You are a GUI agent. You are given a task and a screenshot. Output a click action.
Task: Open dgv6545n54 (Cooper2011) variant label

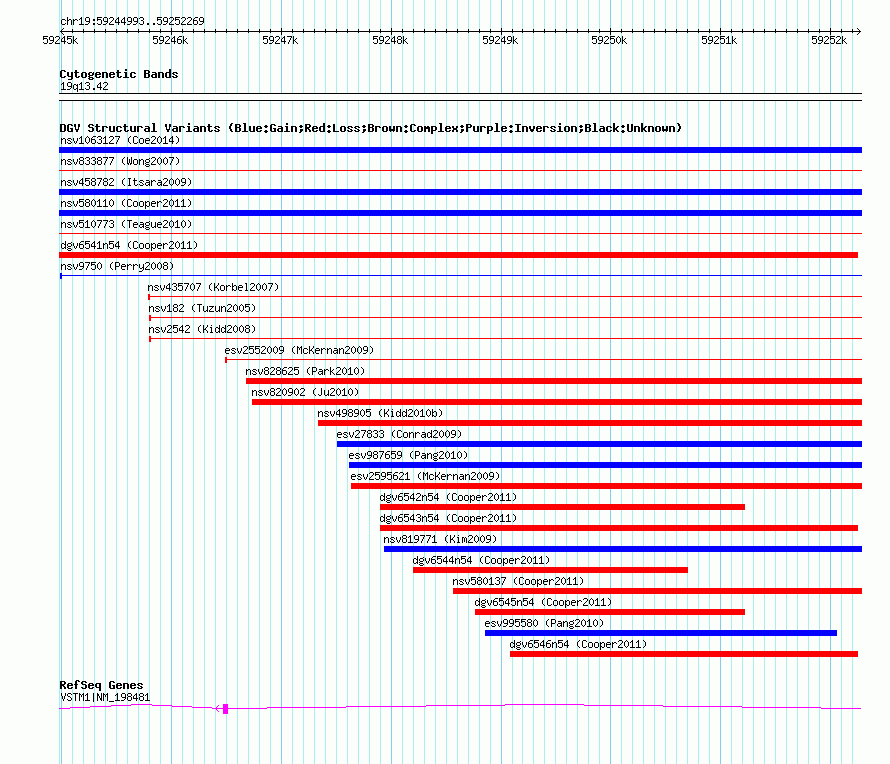543,602
